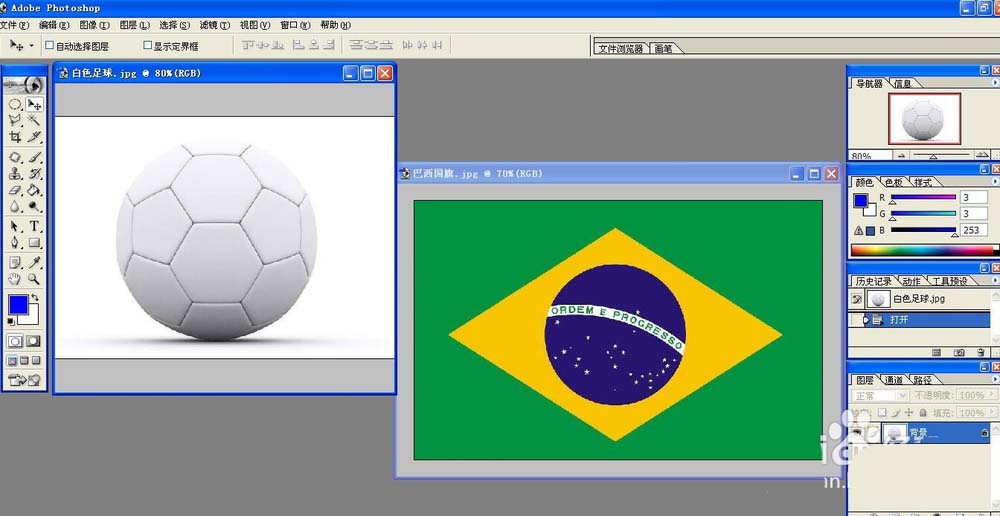Swap foreground and background colors arrow
This screenshot has width=1000, height=516.
point(34,297)
